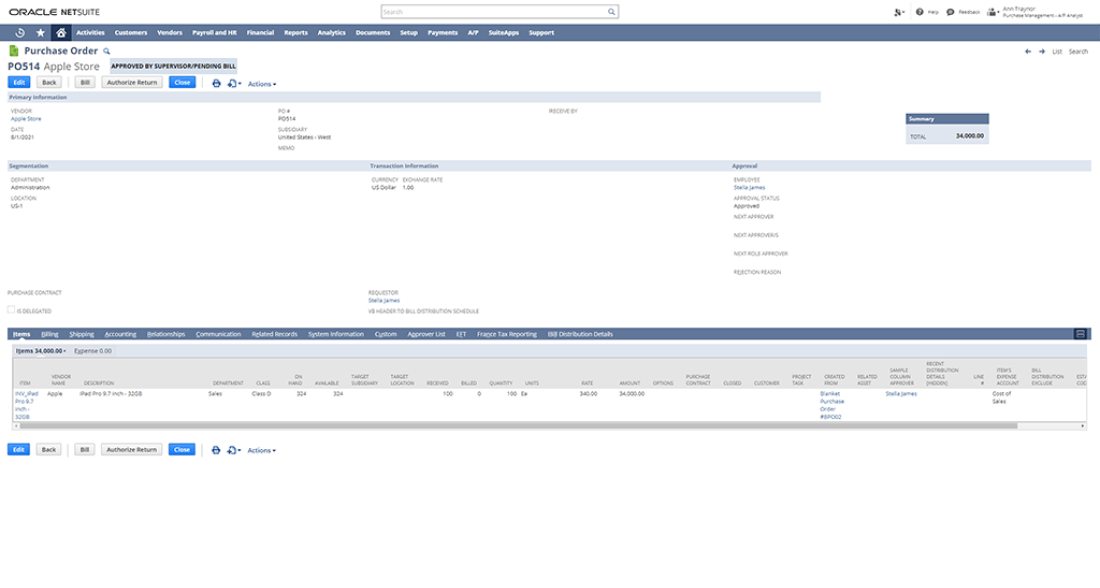Click the search icon beside Purchase Order title

point(107,51)
